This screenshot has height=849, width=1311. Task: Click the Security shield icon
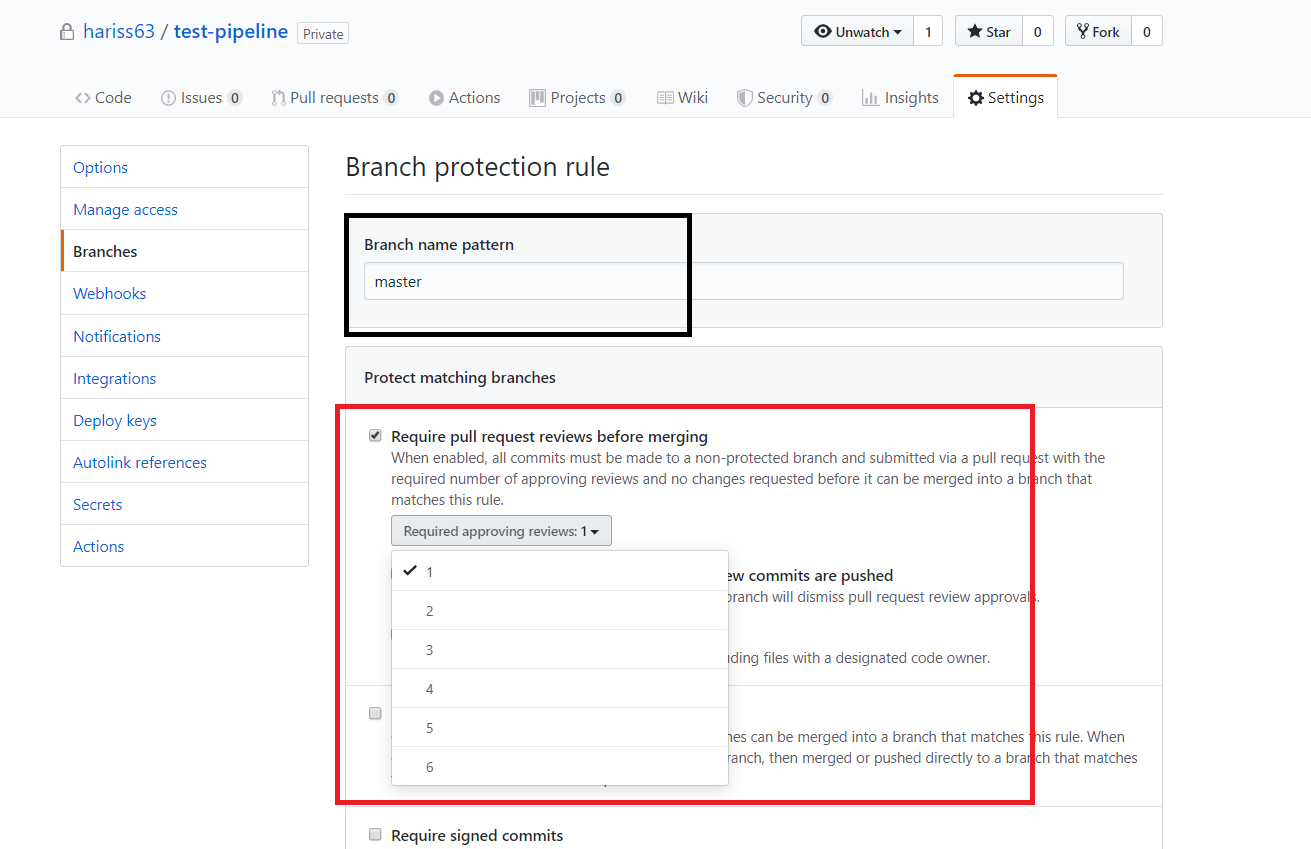pos(745,97)
